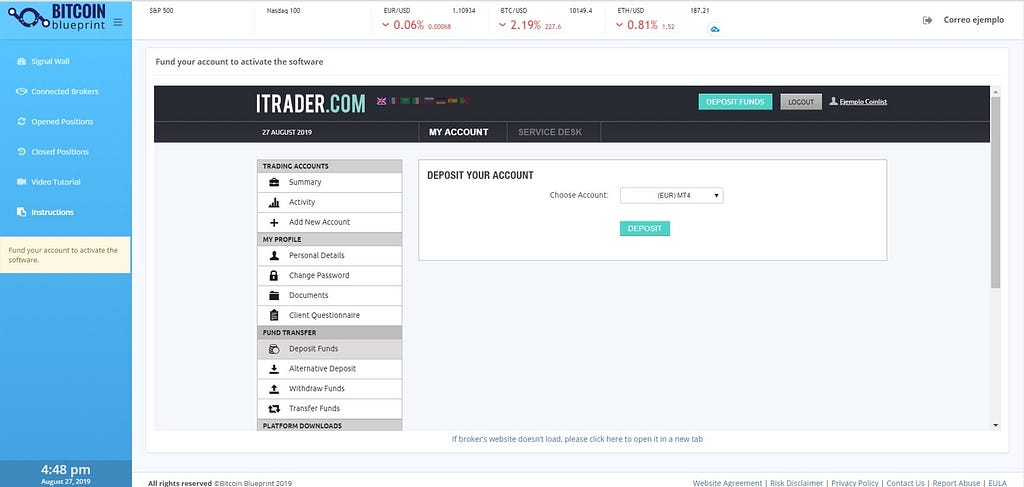Click the Signal Wall sidebar icon
1024x487 pixels.
click(x=21, y=61)
